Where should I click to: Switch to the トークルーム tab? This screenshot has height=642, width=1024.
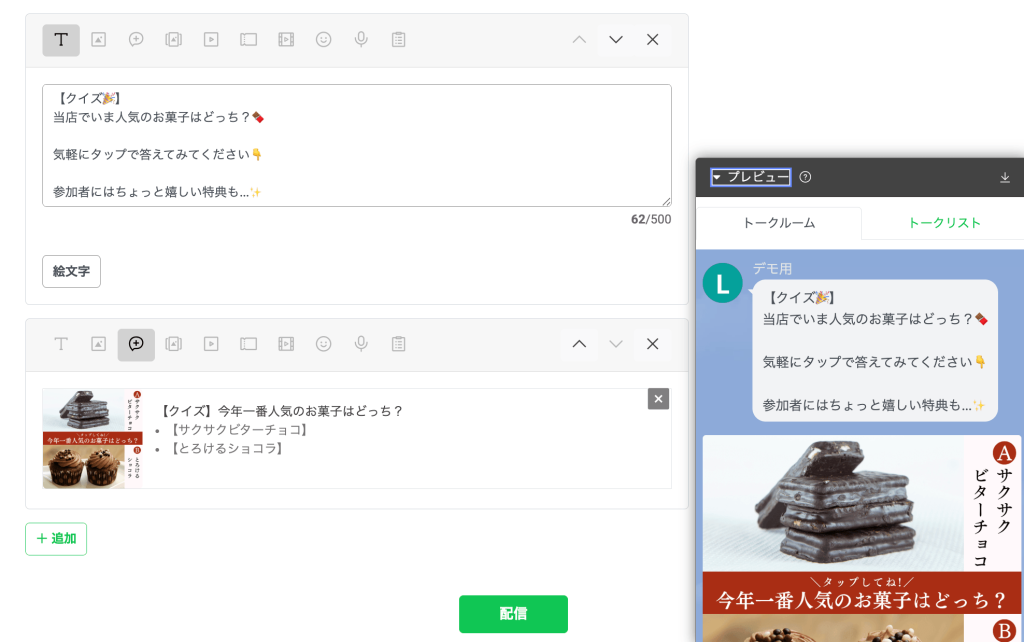pos(779,223)
